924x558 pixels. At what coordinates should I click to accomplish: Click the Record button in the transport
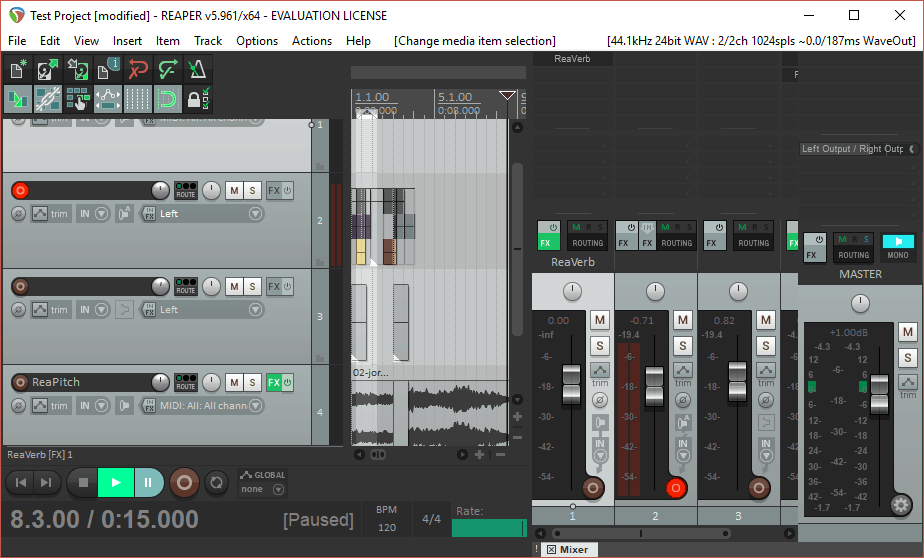184,482
